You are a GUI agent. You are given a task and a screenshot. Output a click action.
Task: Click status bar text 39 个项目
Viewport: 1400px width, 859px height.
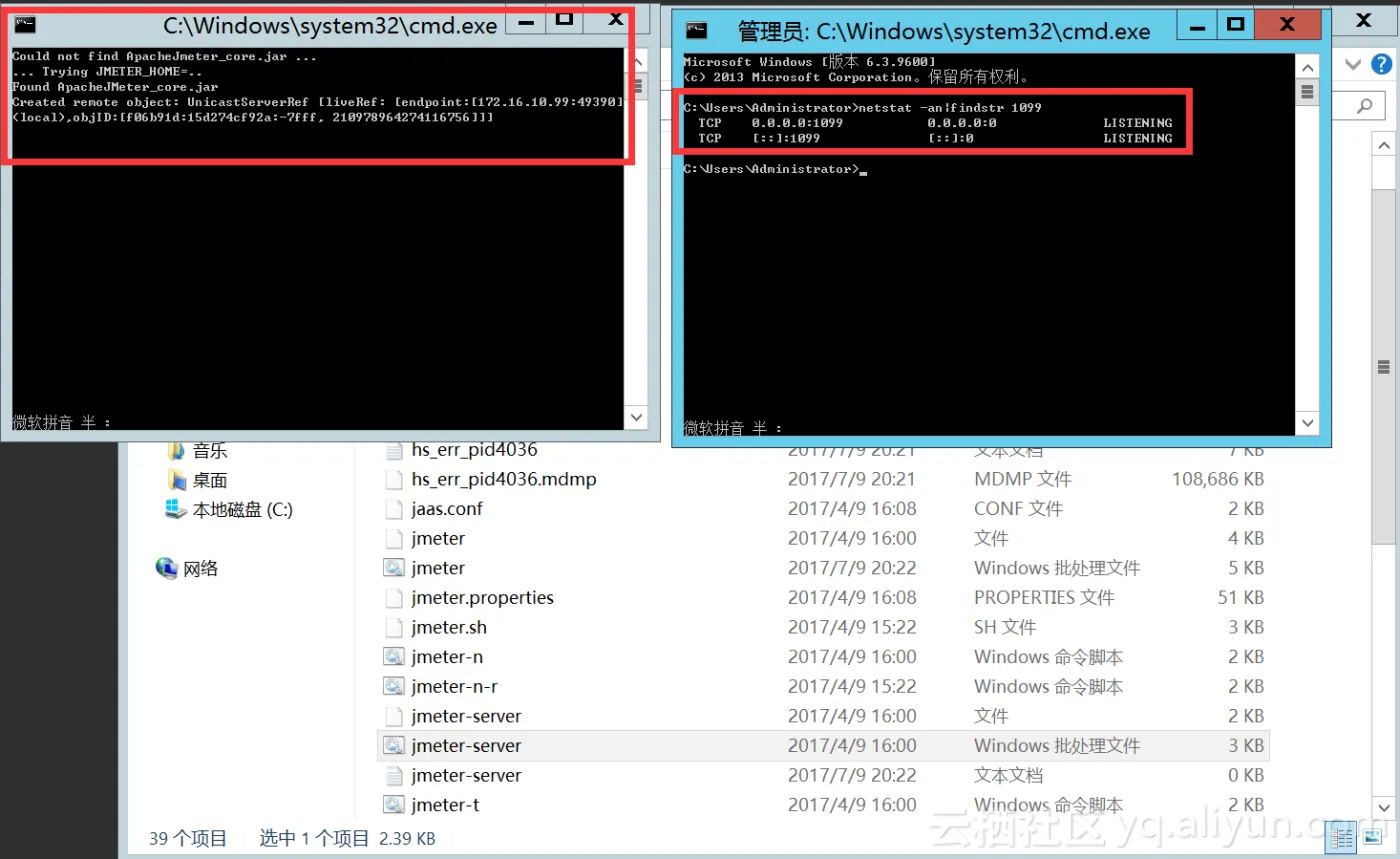pos(188,838)
